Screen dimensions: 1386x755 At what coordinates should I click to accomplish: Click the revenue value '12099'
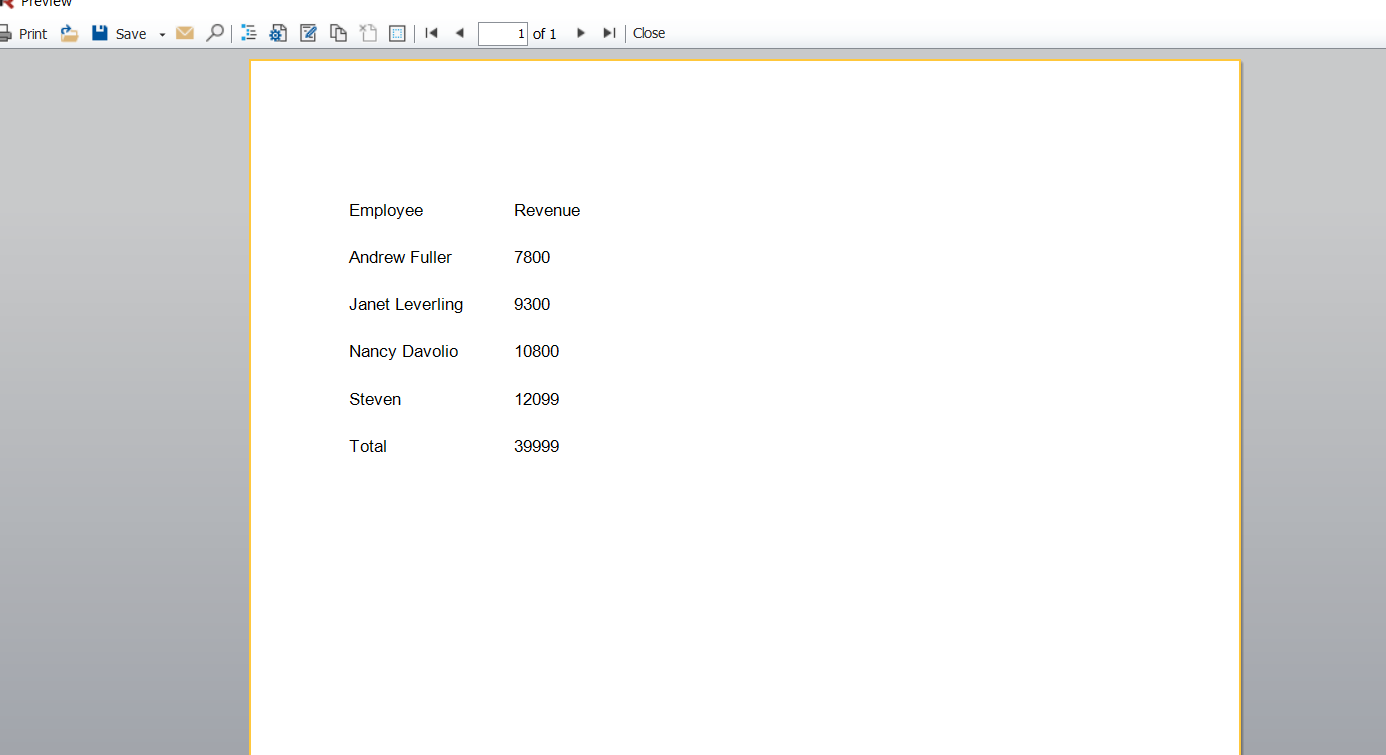coord(537,399)
